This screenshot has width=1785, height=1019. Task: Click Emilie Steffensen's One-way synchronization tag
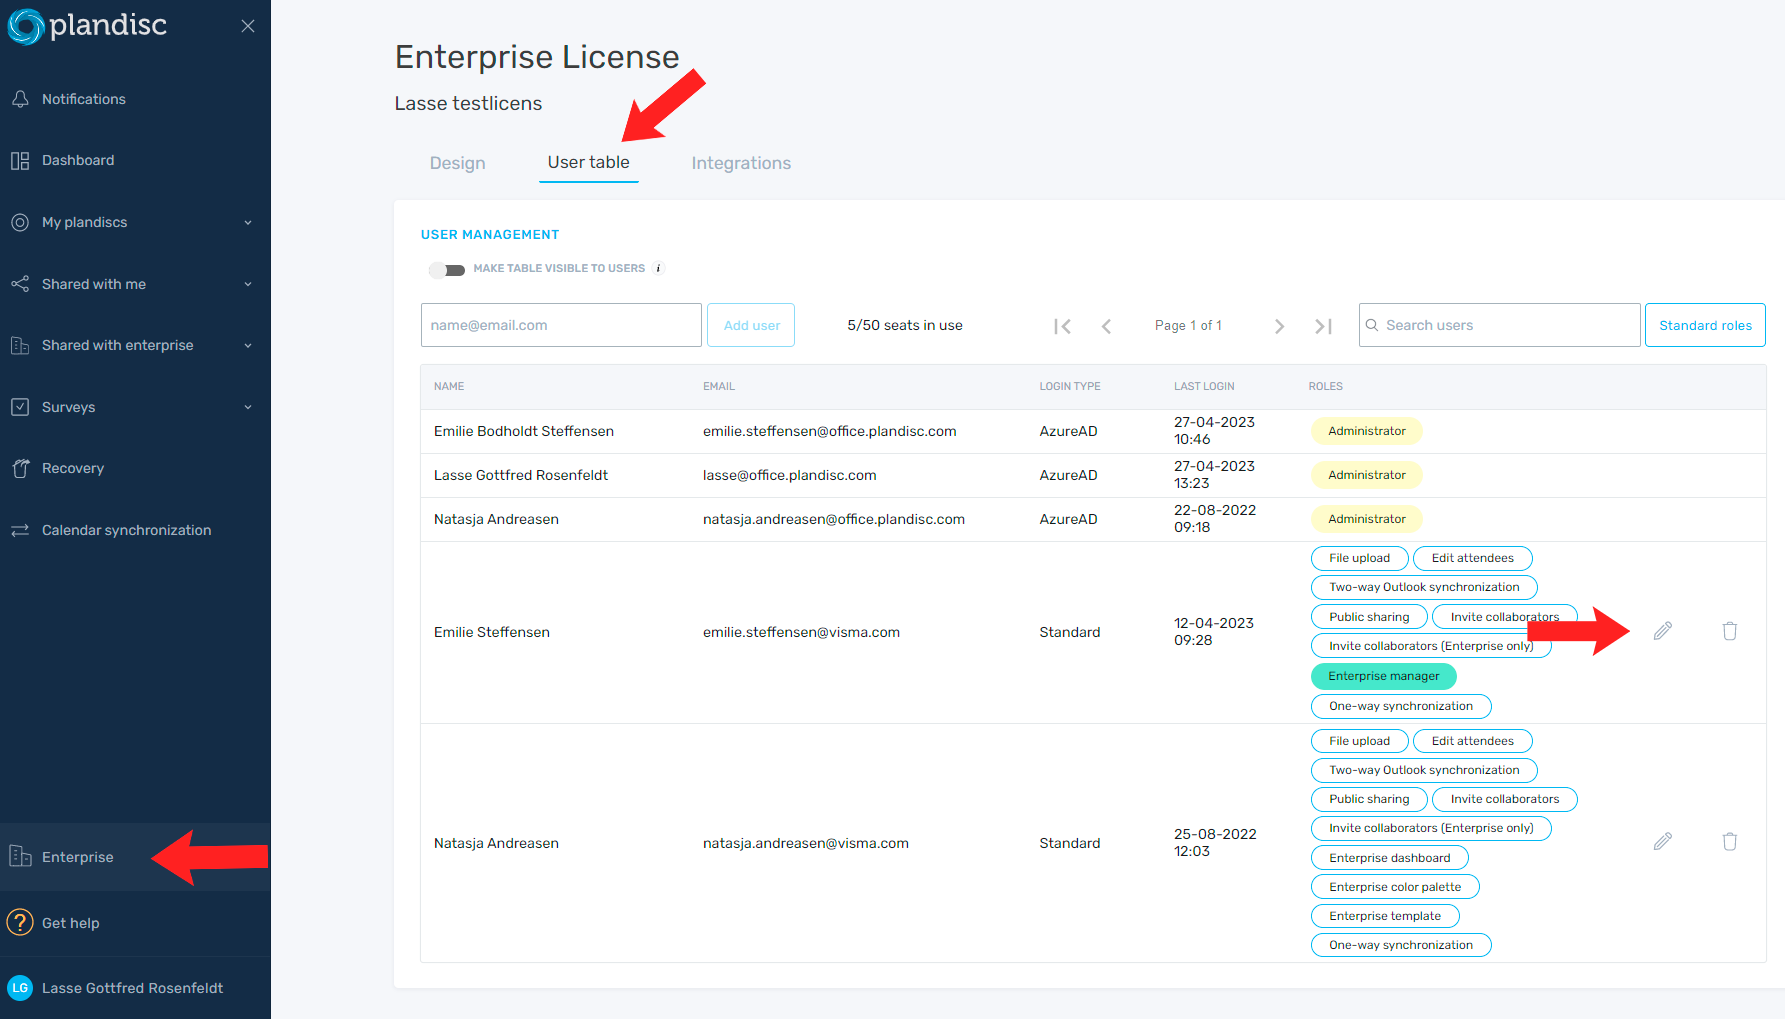click(x=1401, y=706)
